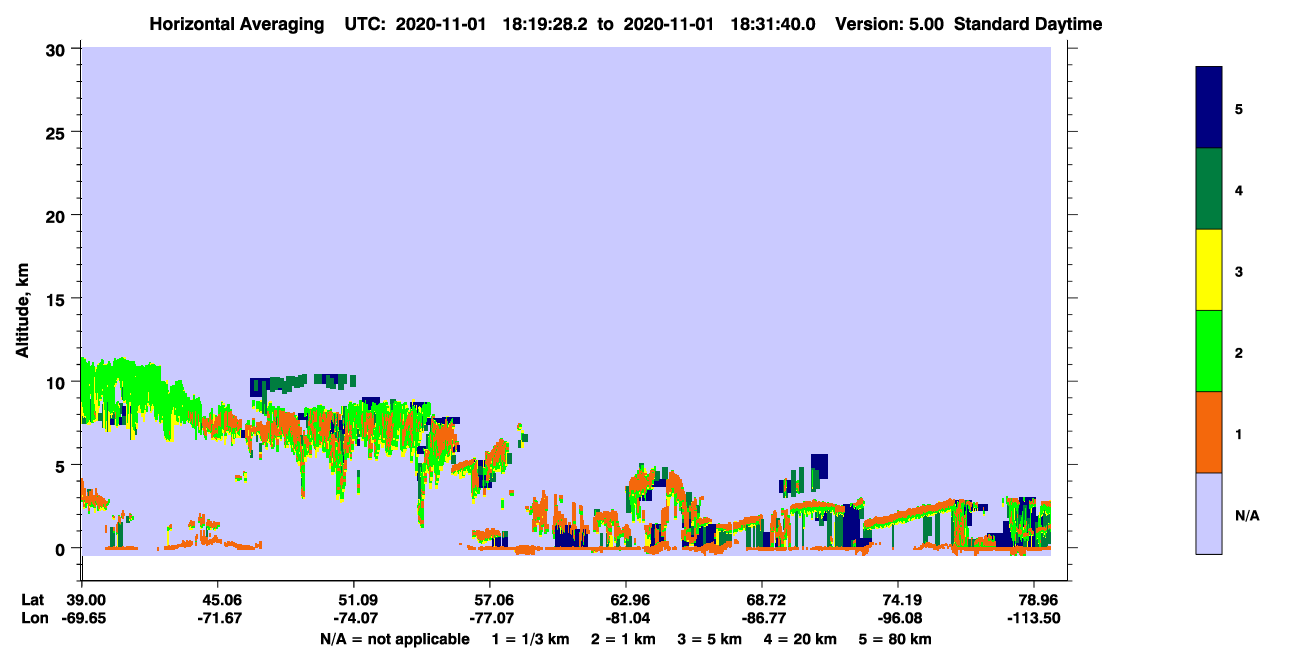1300x667 pixels.
Task: Click legend text '3 = 5 km'
Action: click(x=710, y=639)
